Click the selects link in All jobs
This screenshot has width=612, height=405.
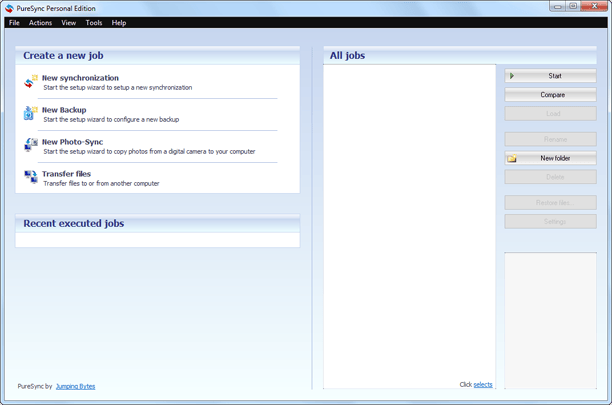[483, 384]
